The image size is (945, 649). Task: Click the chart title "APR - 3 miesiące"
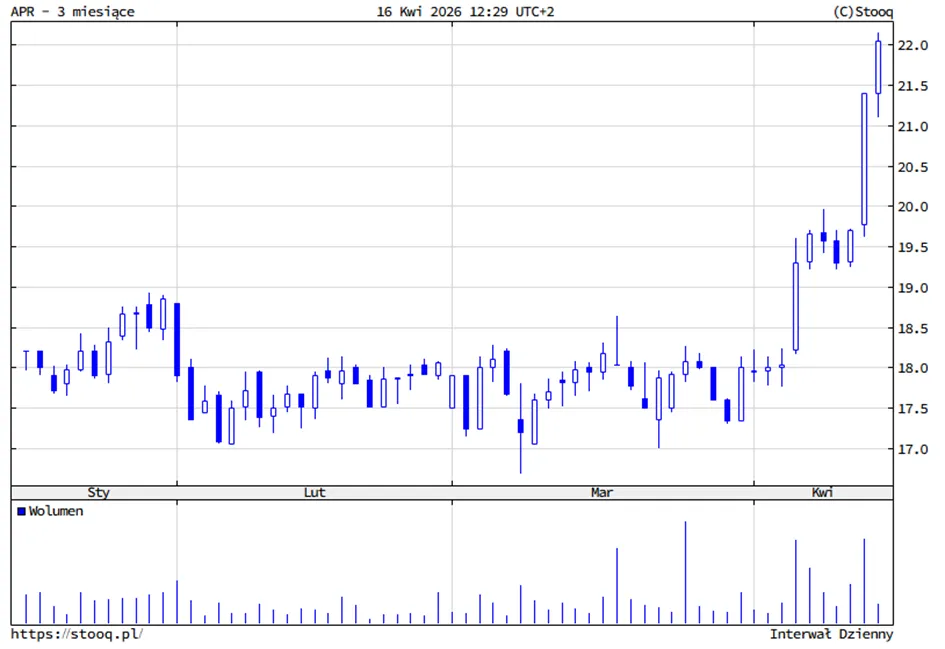[x=72, y=11]
